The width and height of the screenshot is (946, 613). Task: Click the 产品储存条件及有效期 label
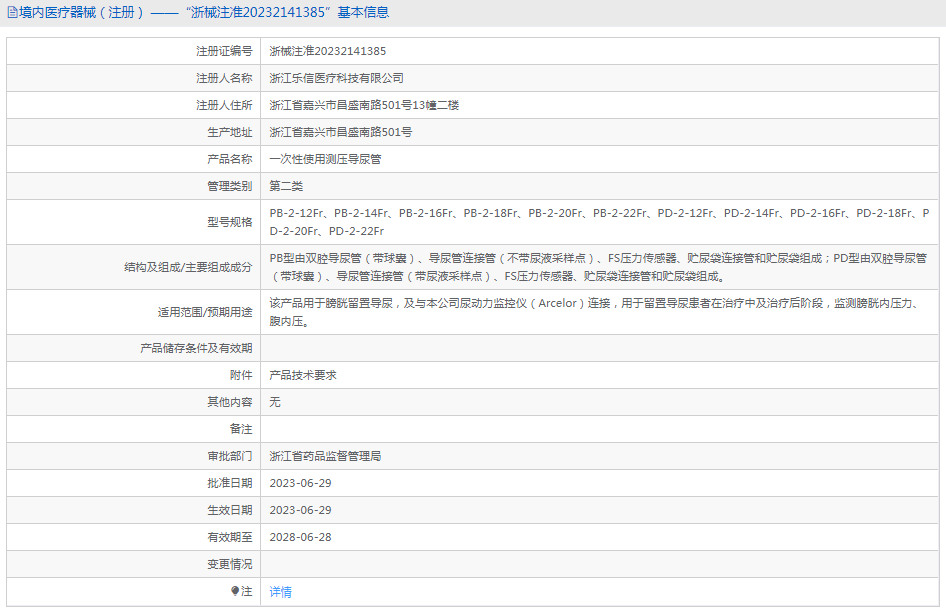[196, 348]
